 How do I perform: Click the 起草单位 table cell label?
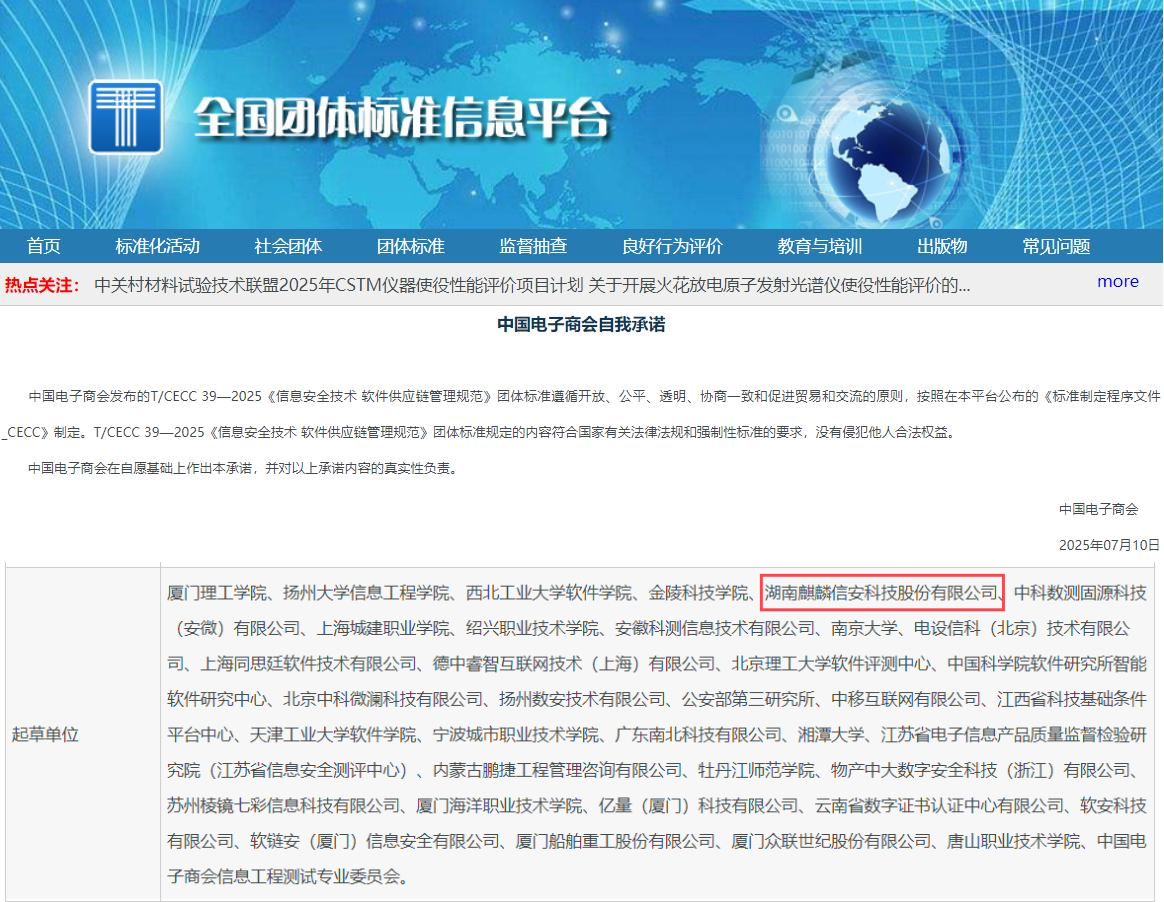tap(45, 734)
